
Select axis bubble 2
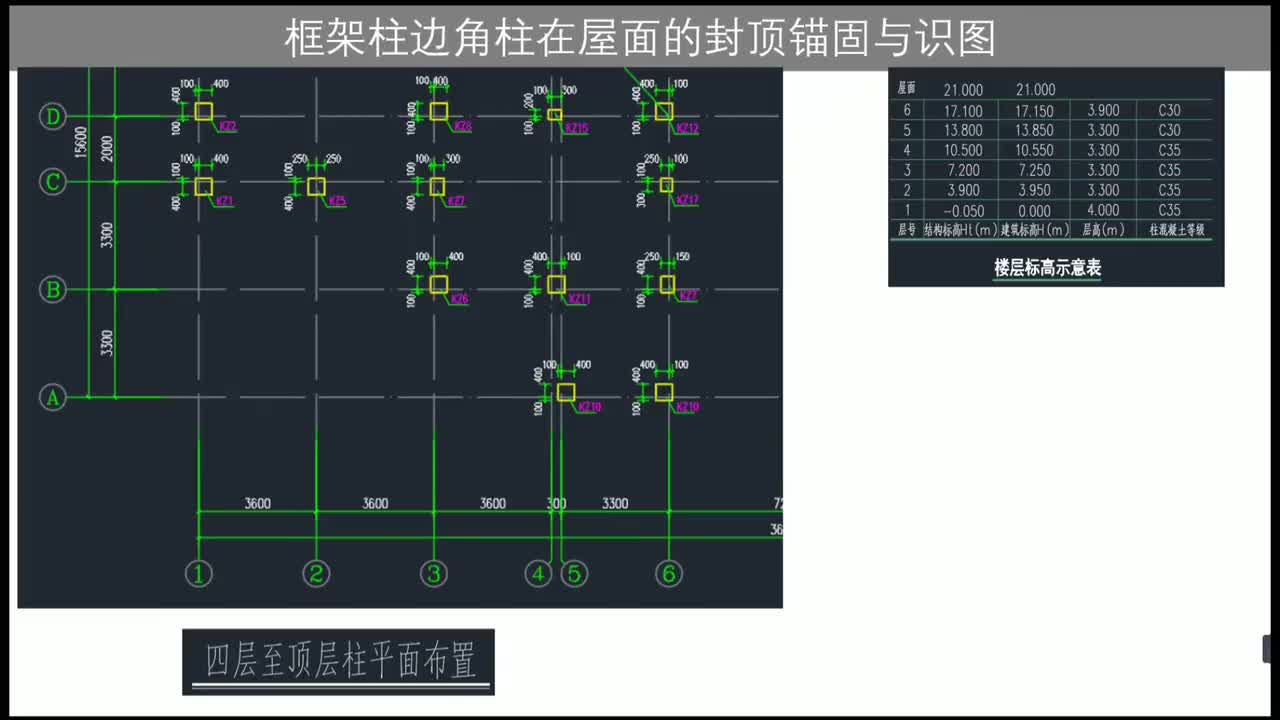click(316, 574)
